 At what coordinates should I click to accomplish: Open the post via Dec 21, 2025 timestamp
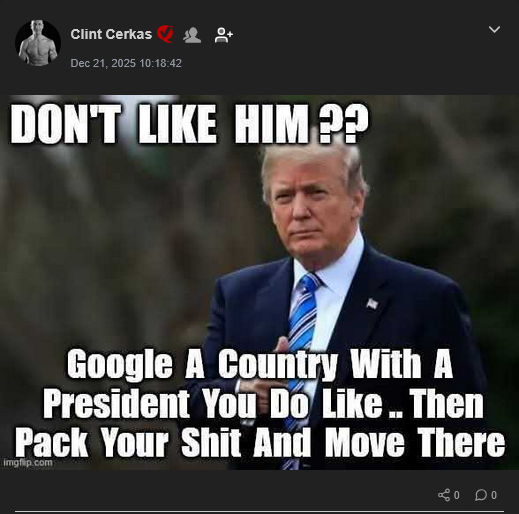pyautogui.click(x=126, y=63)
